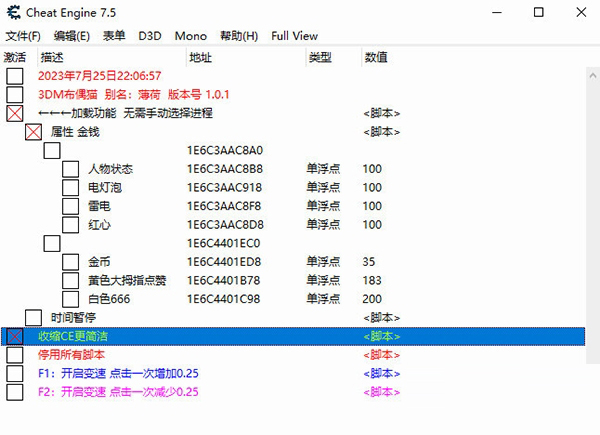Freeze the 电灯泡 value checkbox
600x435 pixels.
tap(70, 187)
